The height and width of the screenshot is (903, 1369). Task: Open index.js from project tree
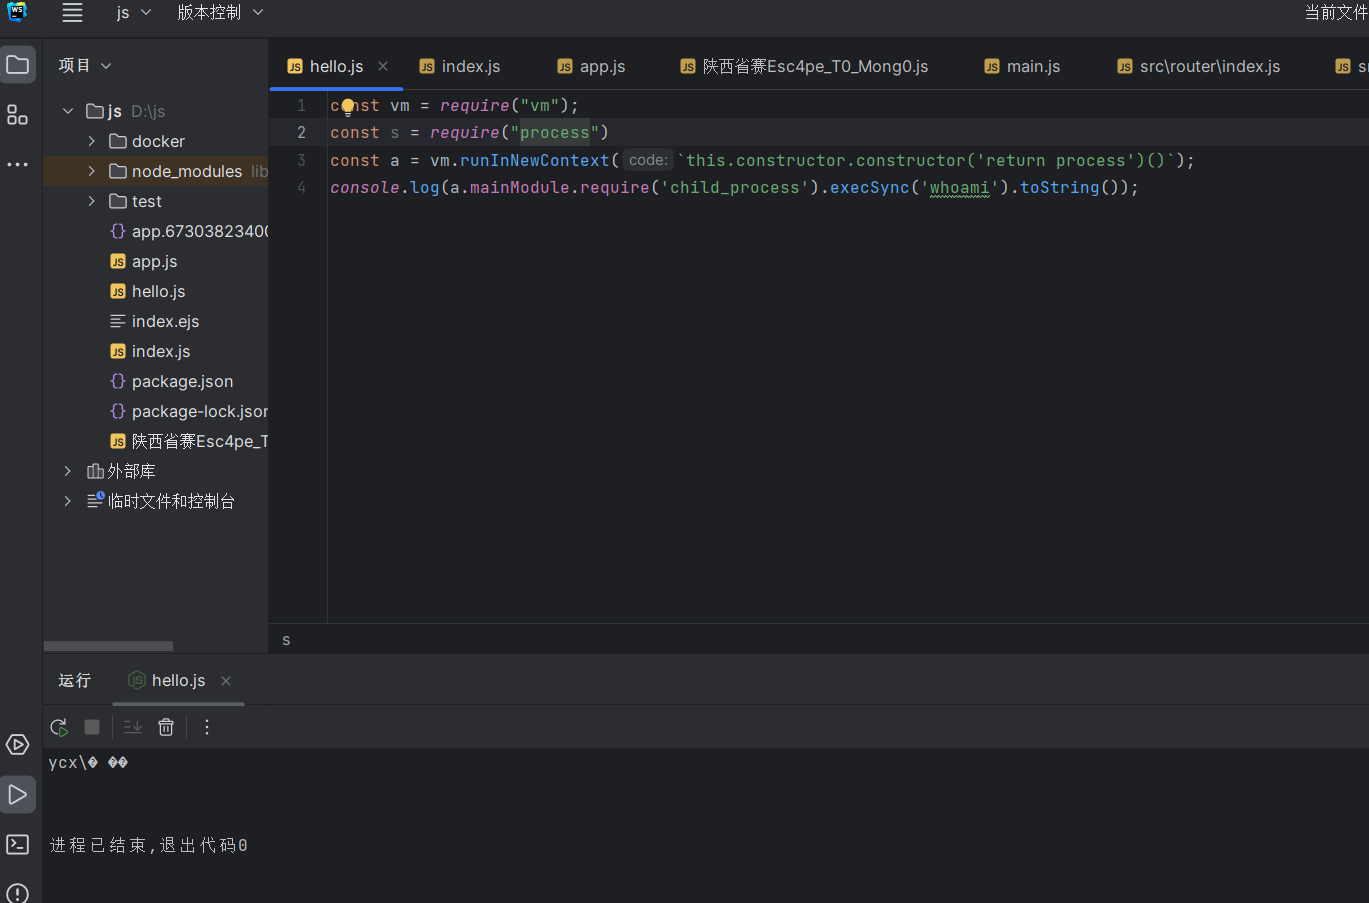coord(156,351)
